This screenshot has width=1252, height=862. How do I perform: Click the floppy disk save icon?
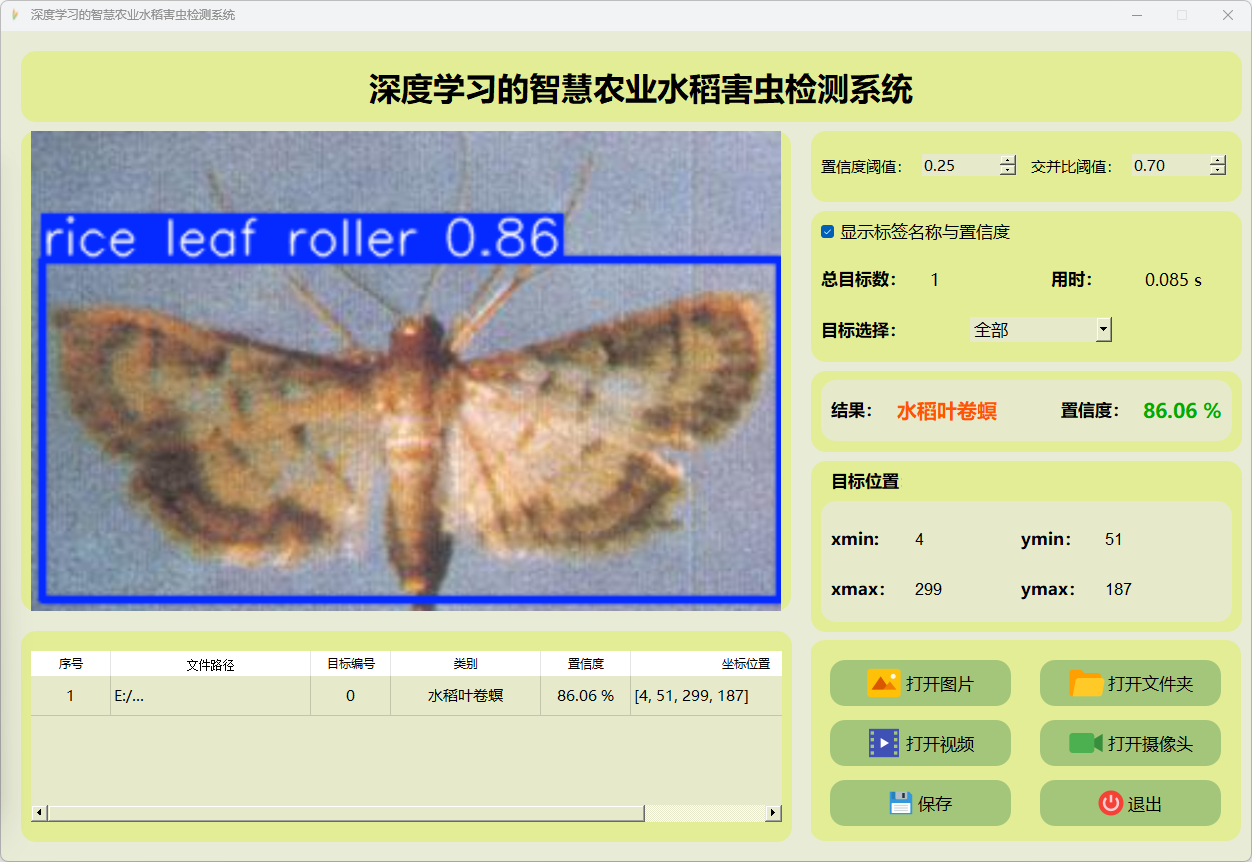pyautogui.click(x=900, y=803)
